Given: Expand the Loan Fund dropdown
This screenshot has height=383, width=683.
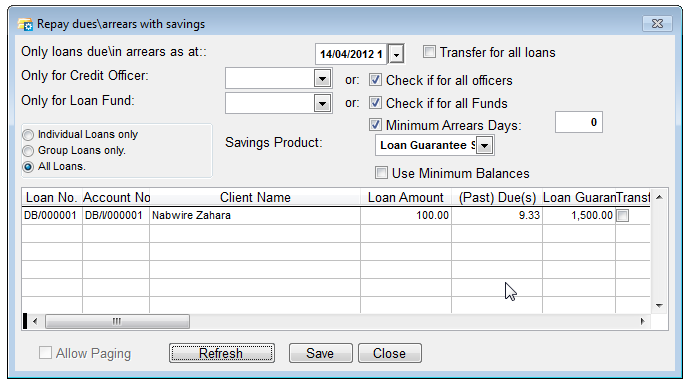Looking at the screenshot, I should click(322, 104).
